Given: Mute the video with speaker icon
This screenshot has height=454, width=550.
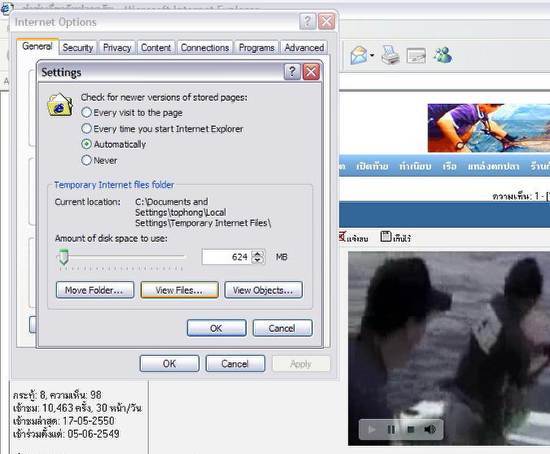Looking at the screenshot, I should (430, 429).
